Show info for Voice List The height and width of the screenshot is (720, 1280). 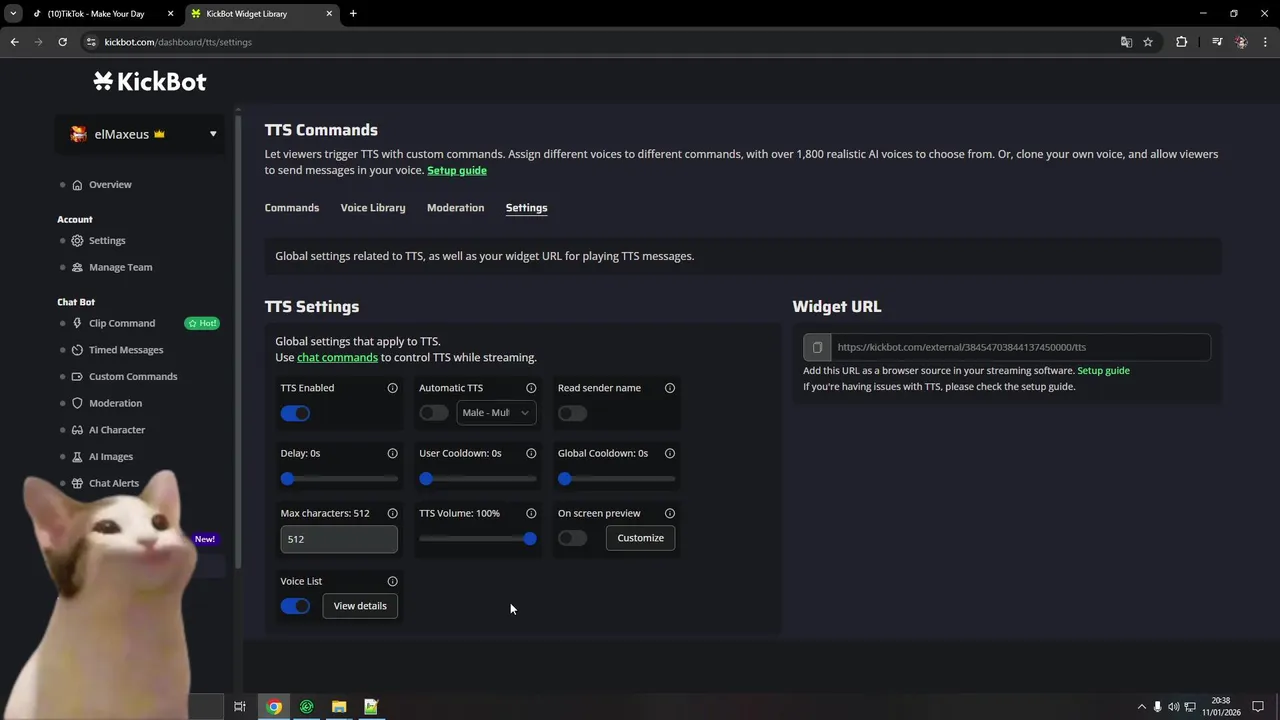[x=392, y=581]
